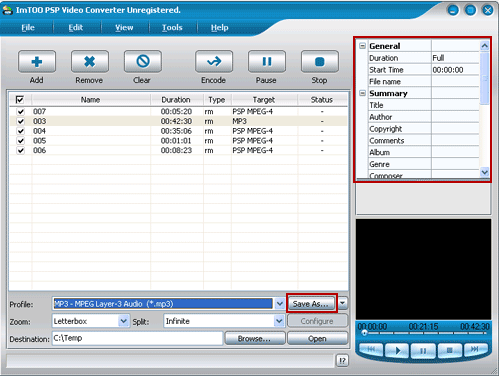The image size is (499, 376).
Task: Uncheck the file 003 checkbox
Action: pos(21,121)
